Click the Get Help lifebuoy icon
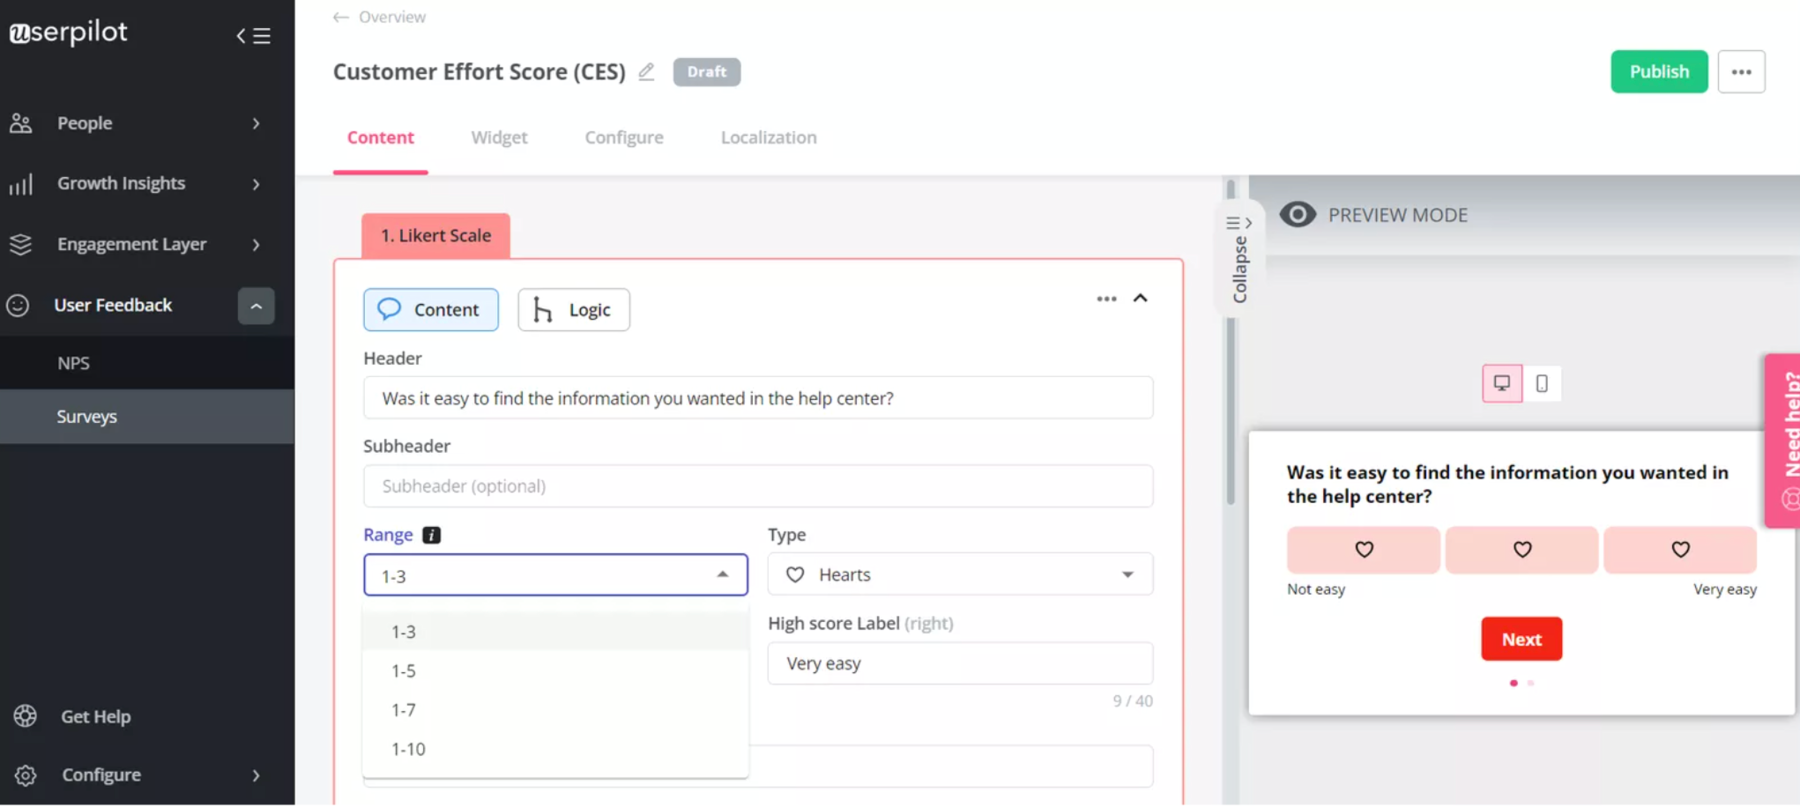The width and height of the screenshot is (1800, 807). pyautogui.click(x=25, y=716)
